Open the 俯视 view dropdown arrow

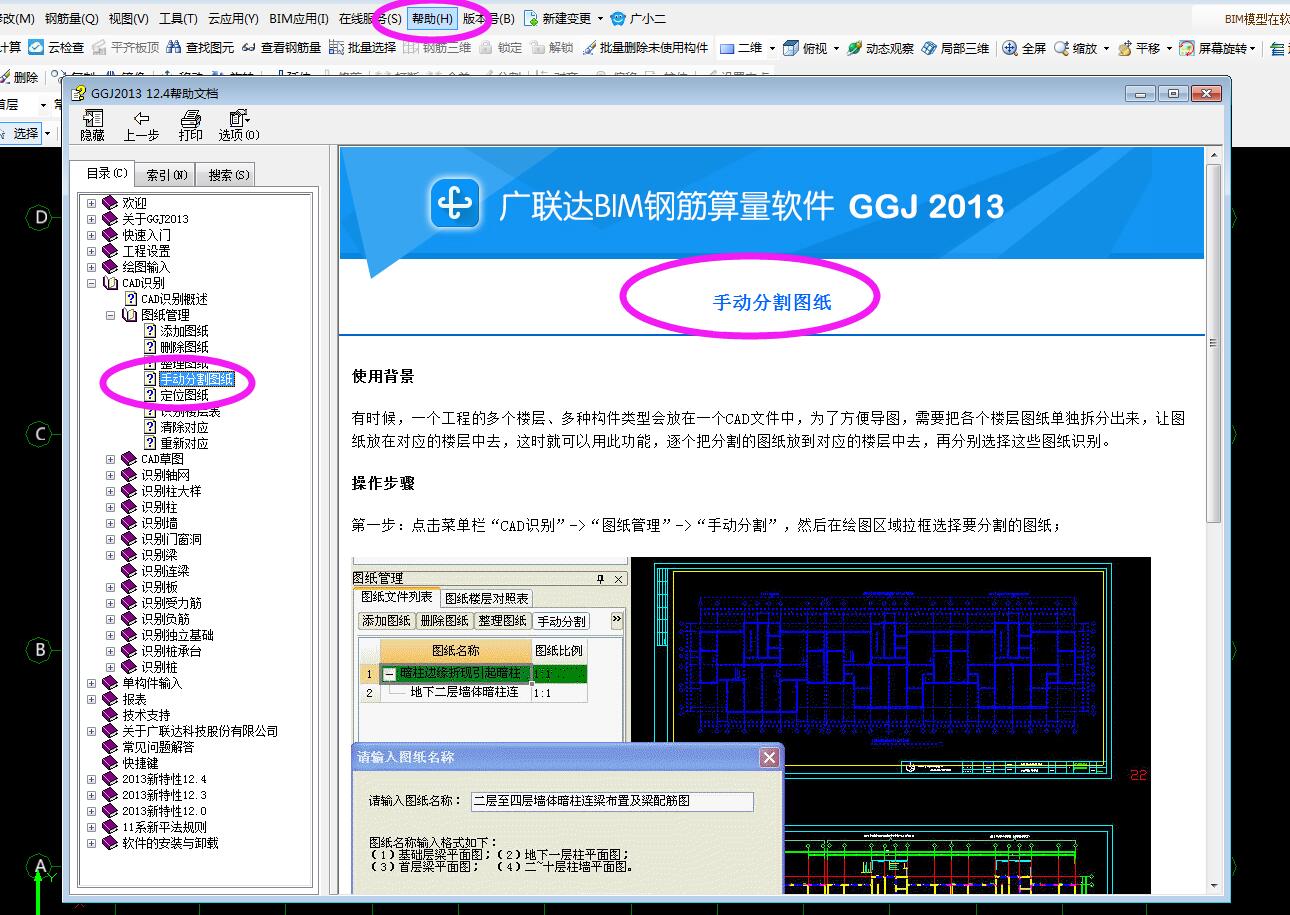point(835,48)
